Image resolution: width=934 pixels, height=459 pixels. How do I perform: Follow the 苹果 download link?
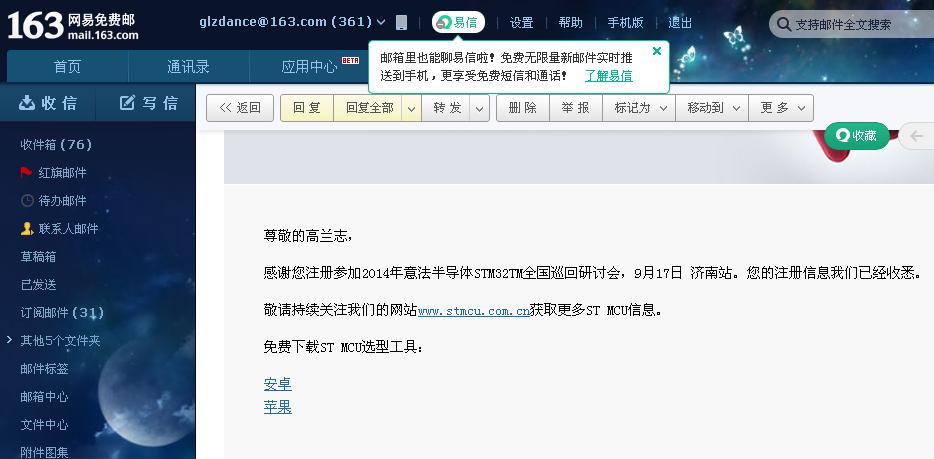[278, 407]
